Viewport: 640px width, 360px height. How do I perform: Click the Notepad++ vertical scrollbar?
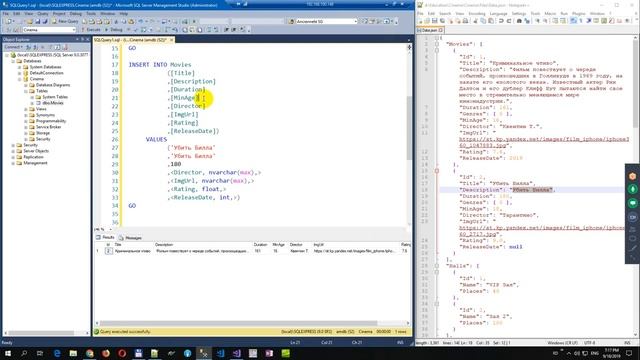click(636, 186)
